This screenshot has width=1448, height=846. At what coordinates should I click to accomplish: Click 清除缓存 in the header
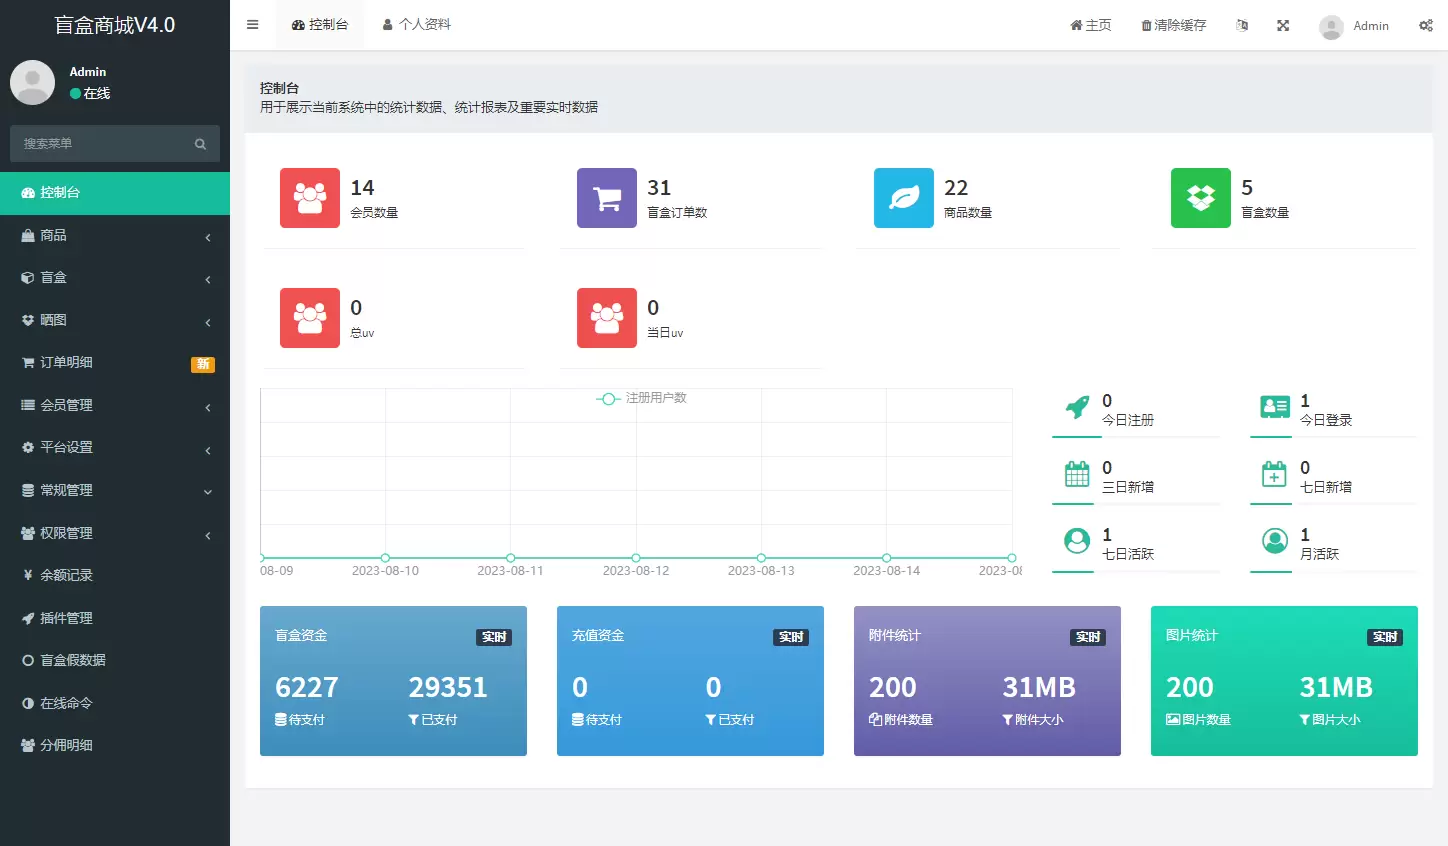(x=1174, y=25)
